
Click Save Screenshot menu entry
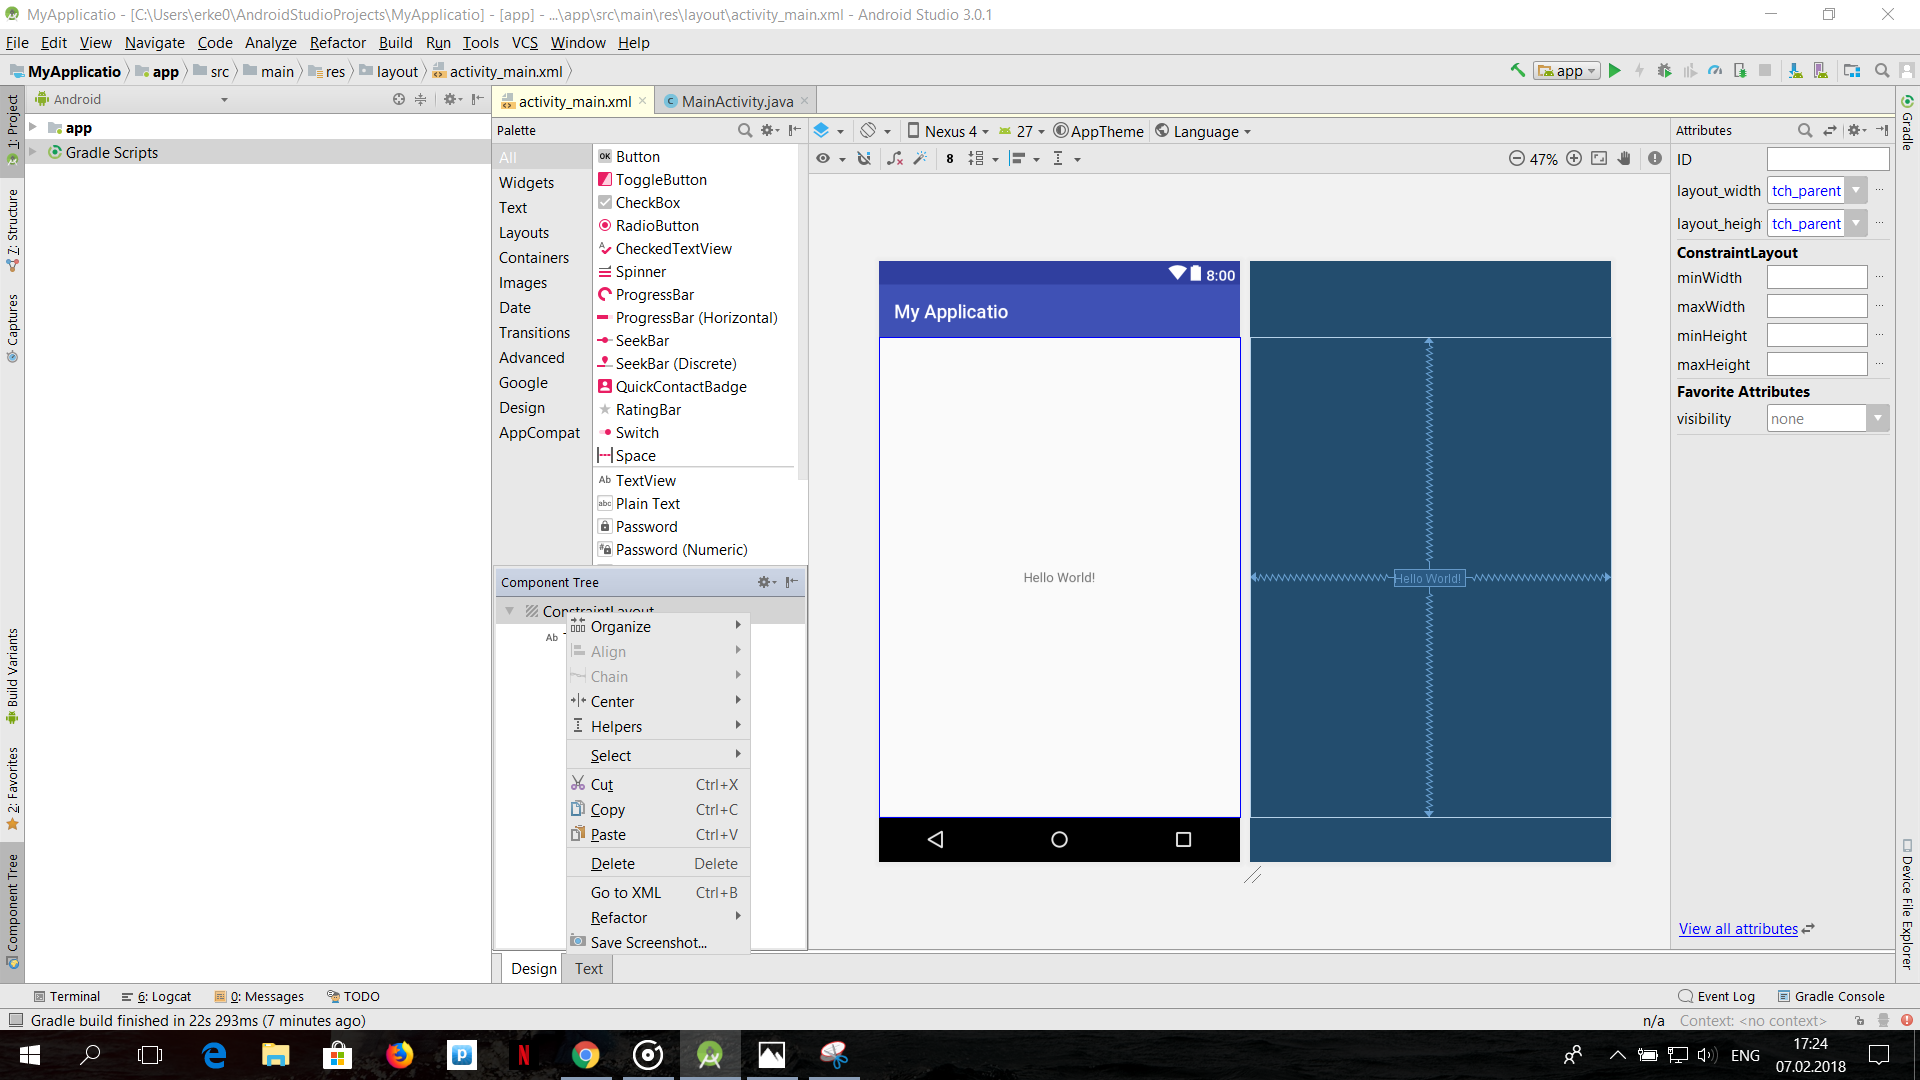(x=658, y=942)
